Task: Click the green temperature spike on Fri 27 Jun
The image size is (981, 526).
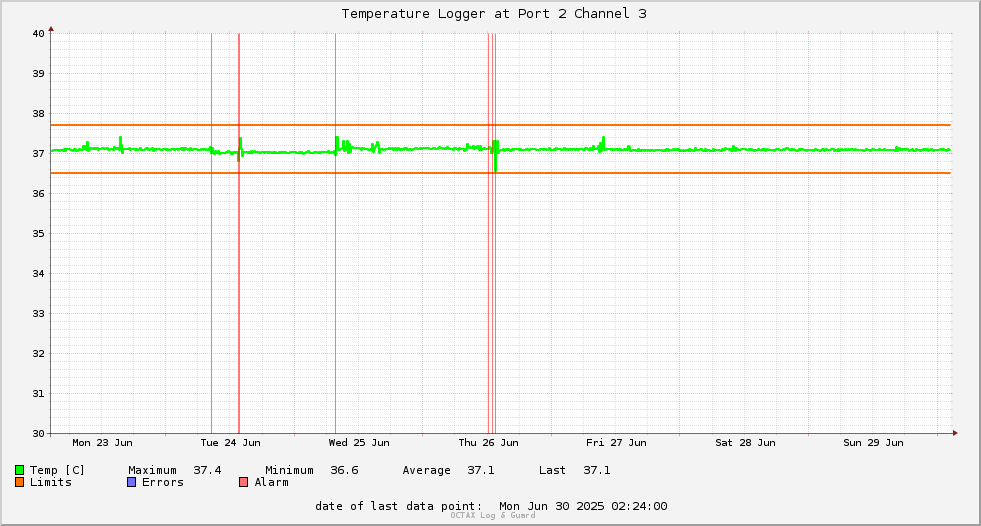Action: coord(603,144)
